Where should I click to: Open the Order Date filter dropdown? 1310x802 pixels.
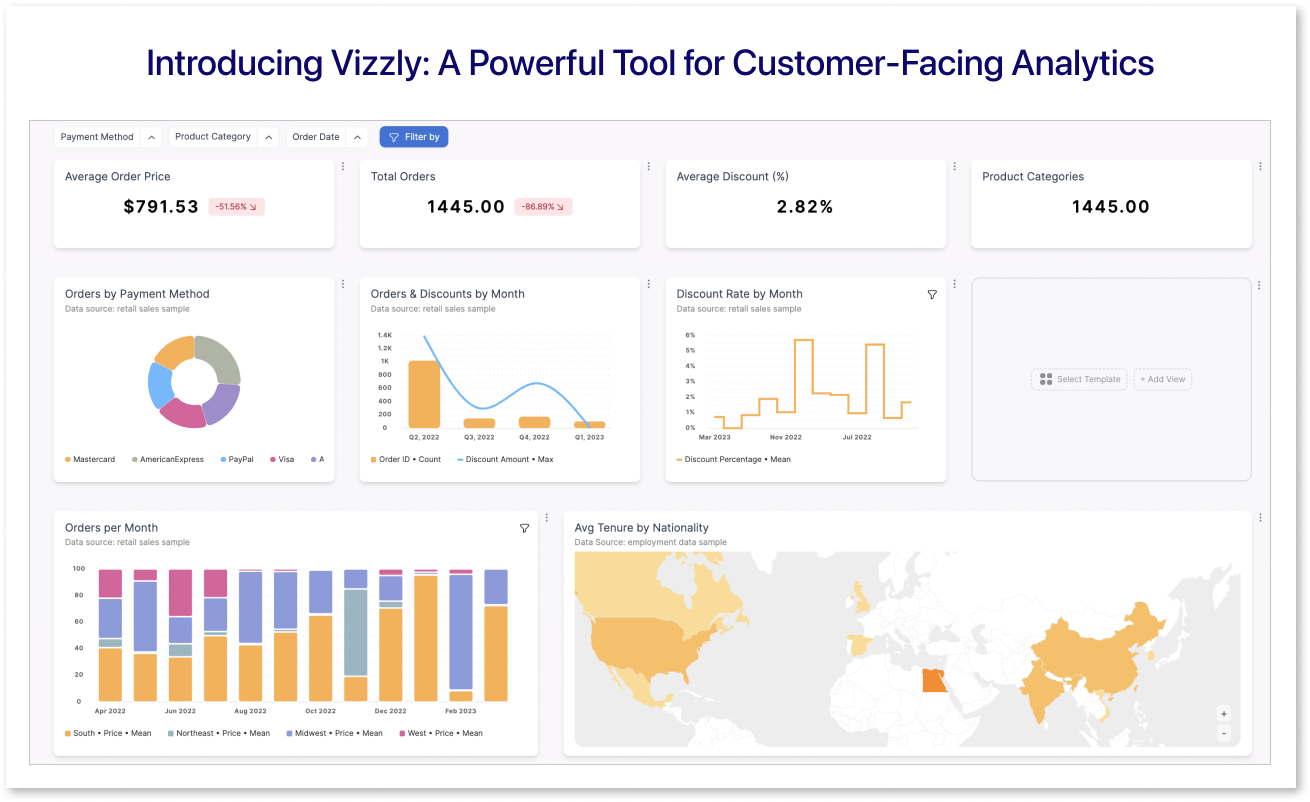point(327,137)
